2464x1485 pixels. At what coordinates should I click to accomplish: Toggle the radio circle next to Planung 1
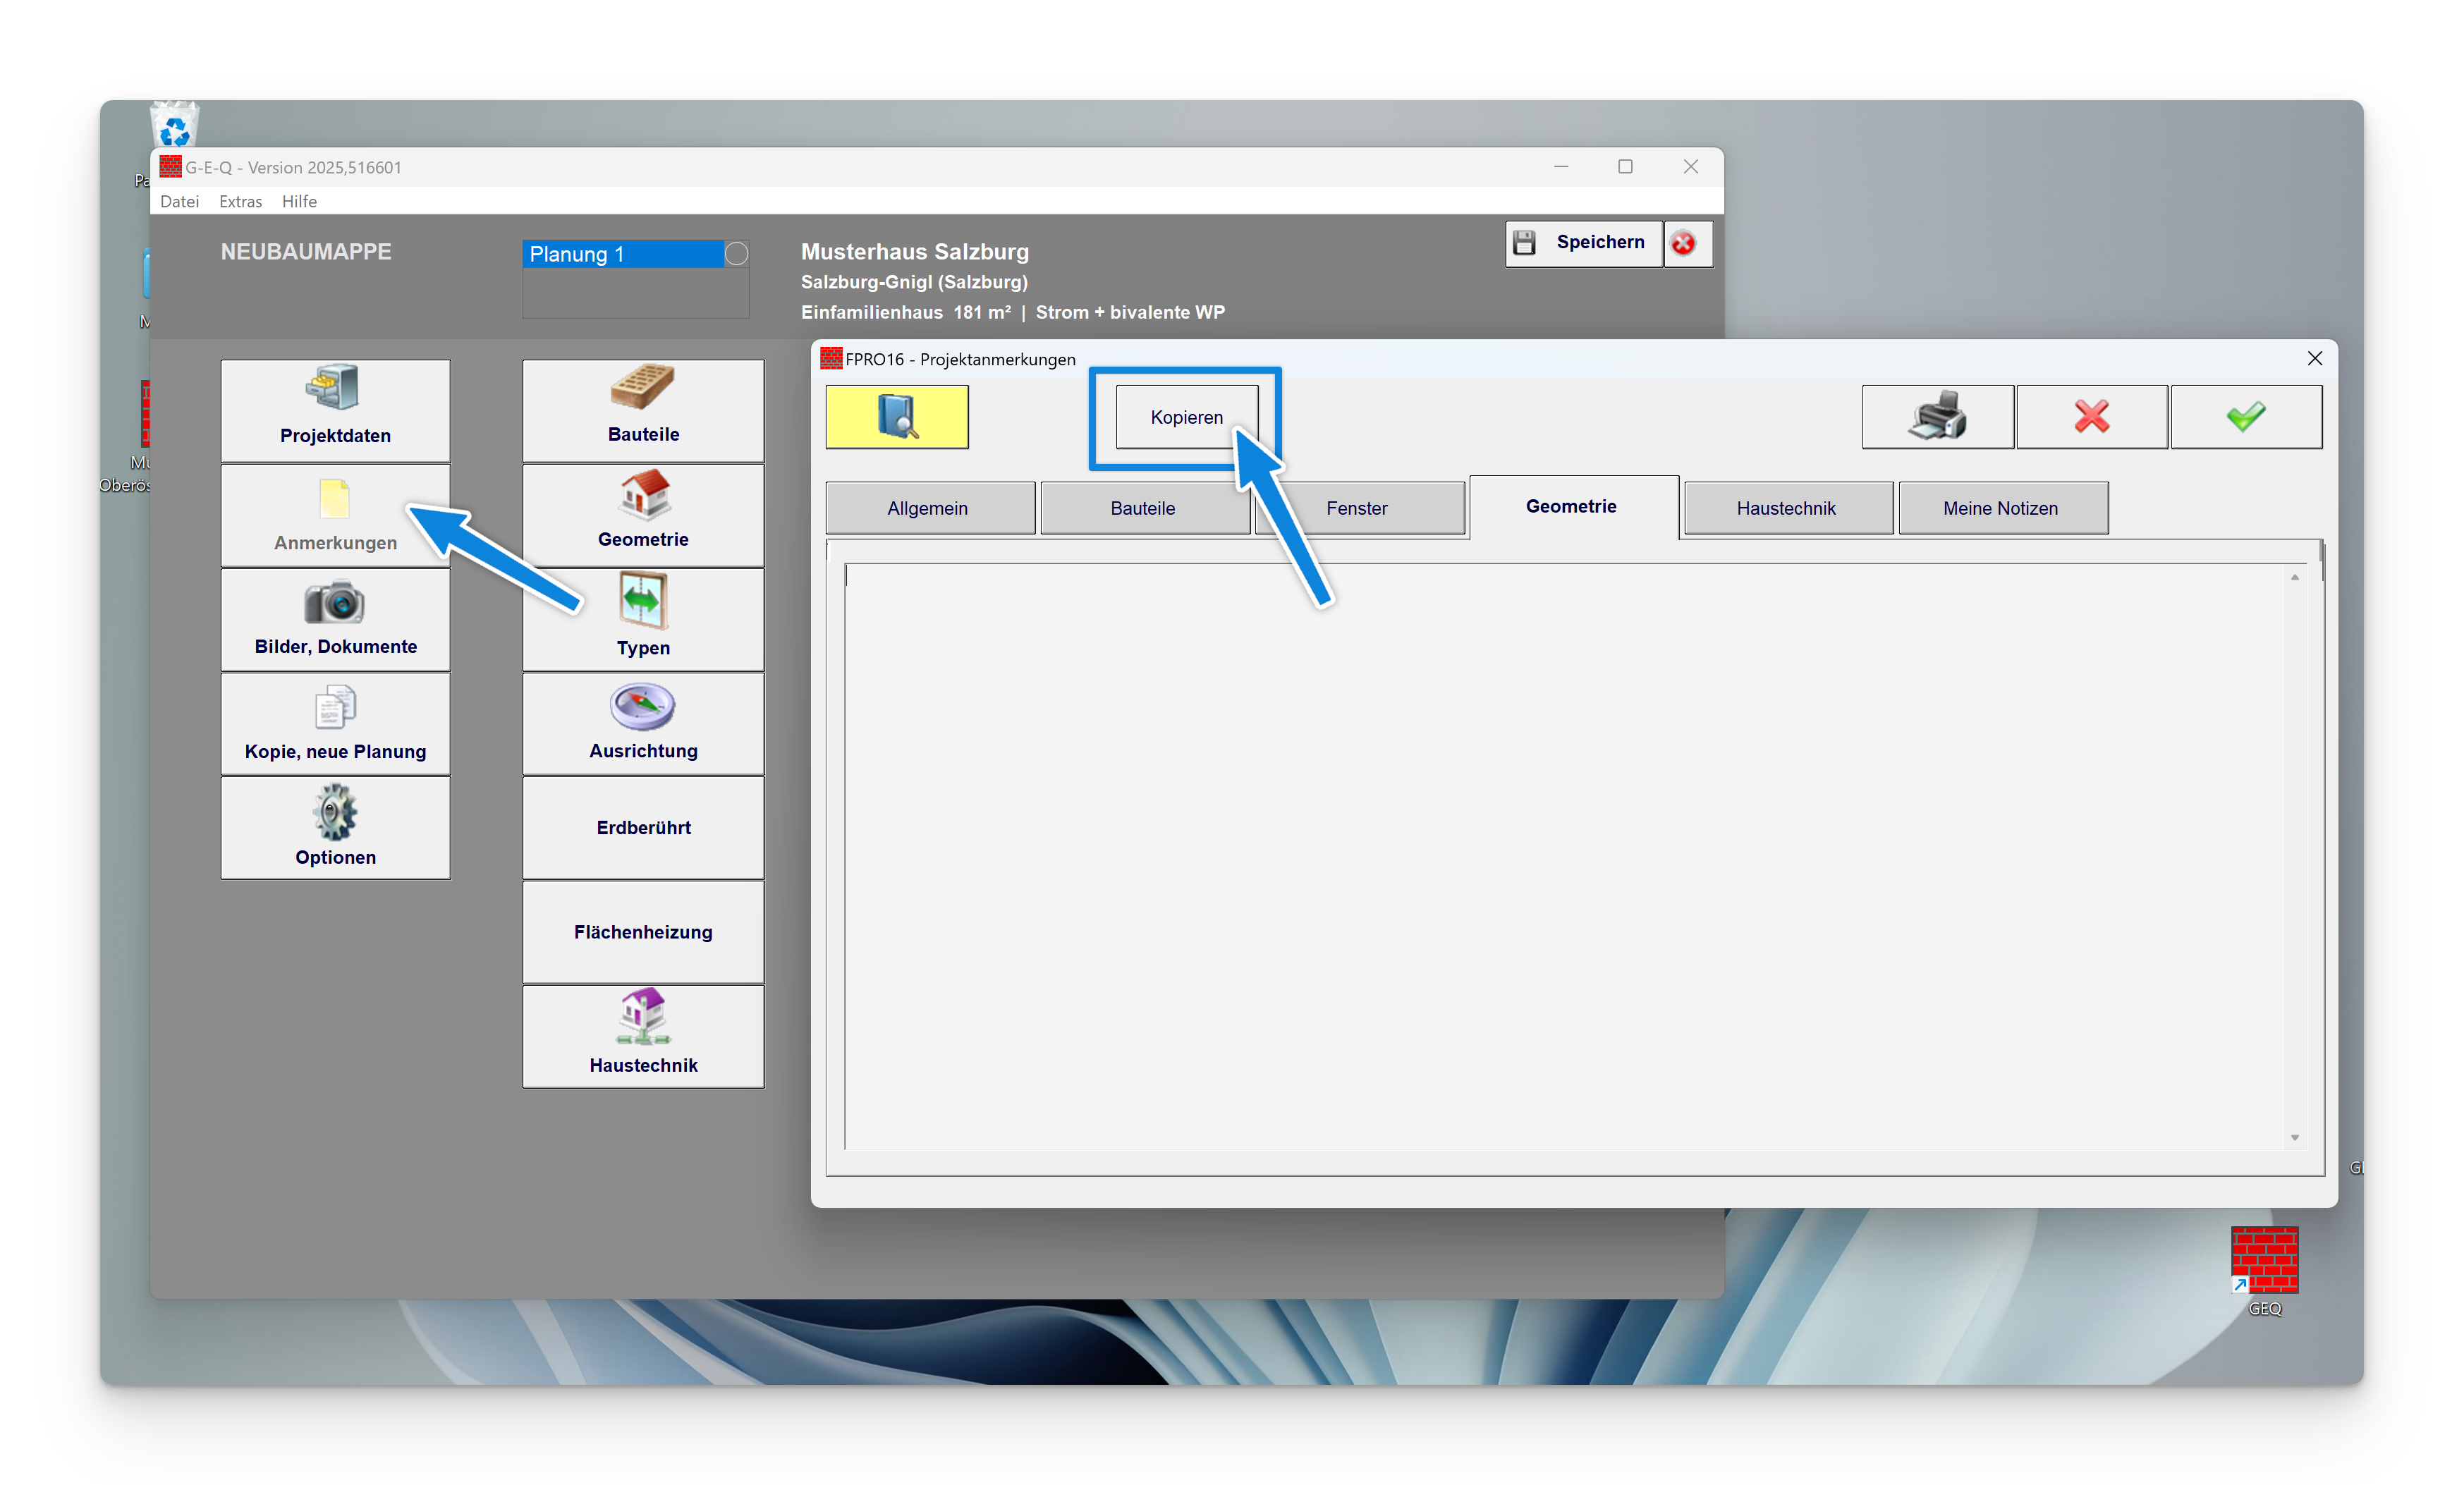[x=736, y=254]
